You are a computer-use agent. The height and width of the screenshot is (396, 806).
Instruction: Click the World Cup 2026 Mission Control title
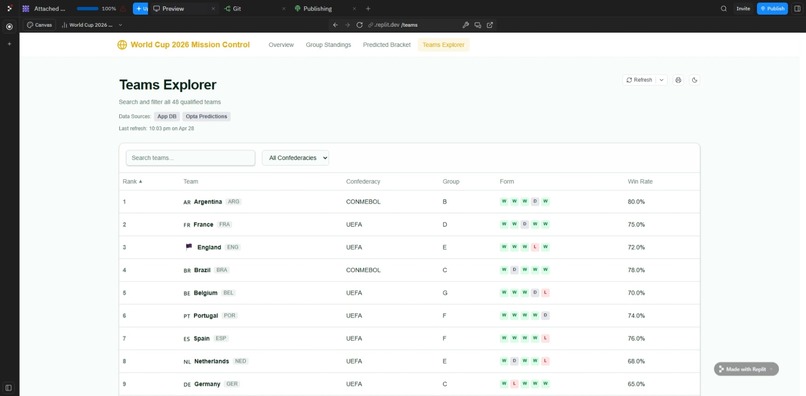point(190,45)
